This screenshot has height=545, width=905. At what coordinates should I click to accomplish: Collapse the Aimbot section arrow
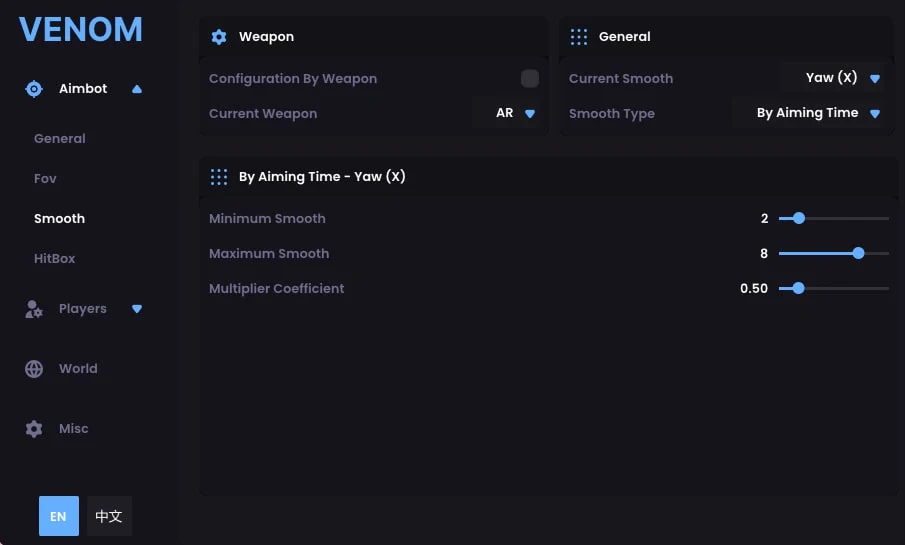coord(137,89)
